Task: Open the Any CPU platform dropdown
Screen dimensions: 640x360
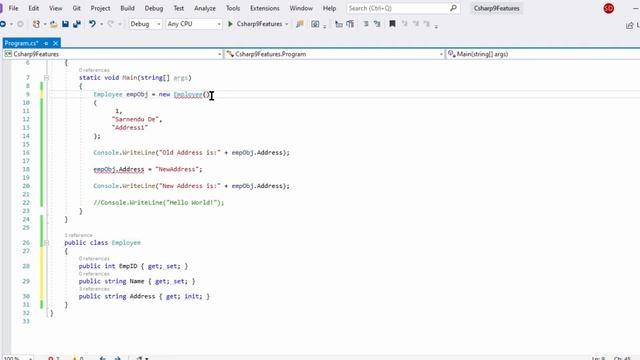Action: pos(194,24)
